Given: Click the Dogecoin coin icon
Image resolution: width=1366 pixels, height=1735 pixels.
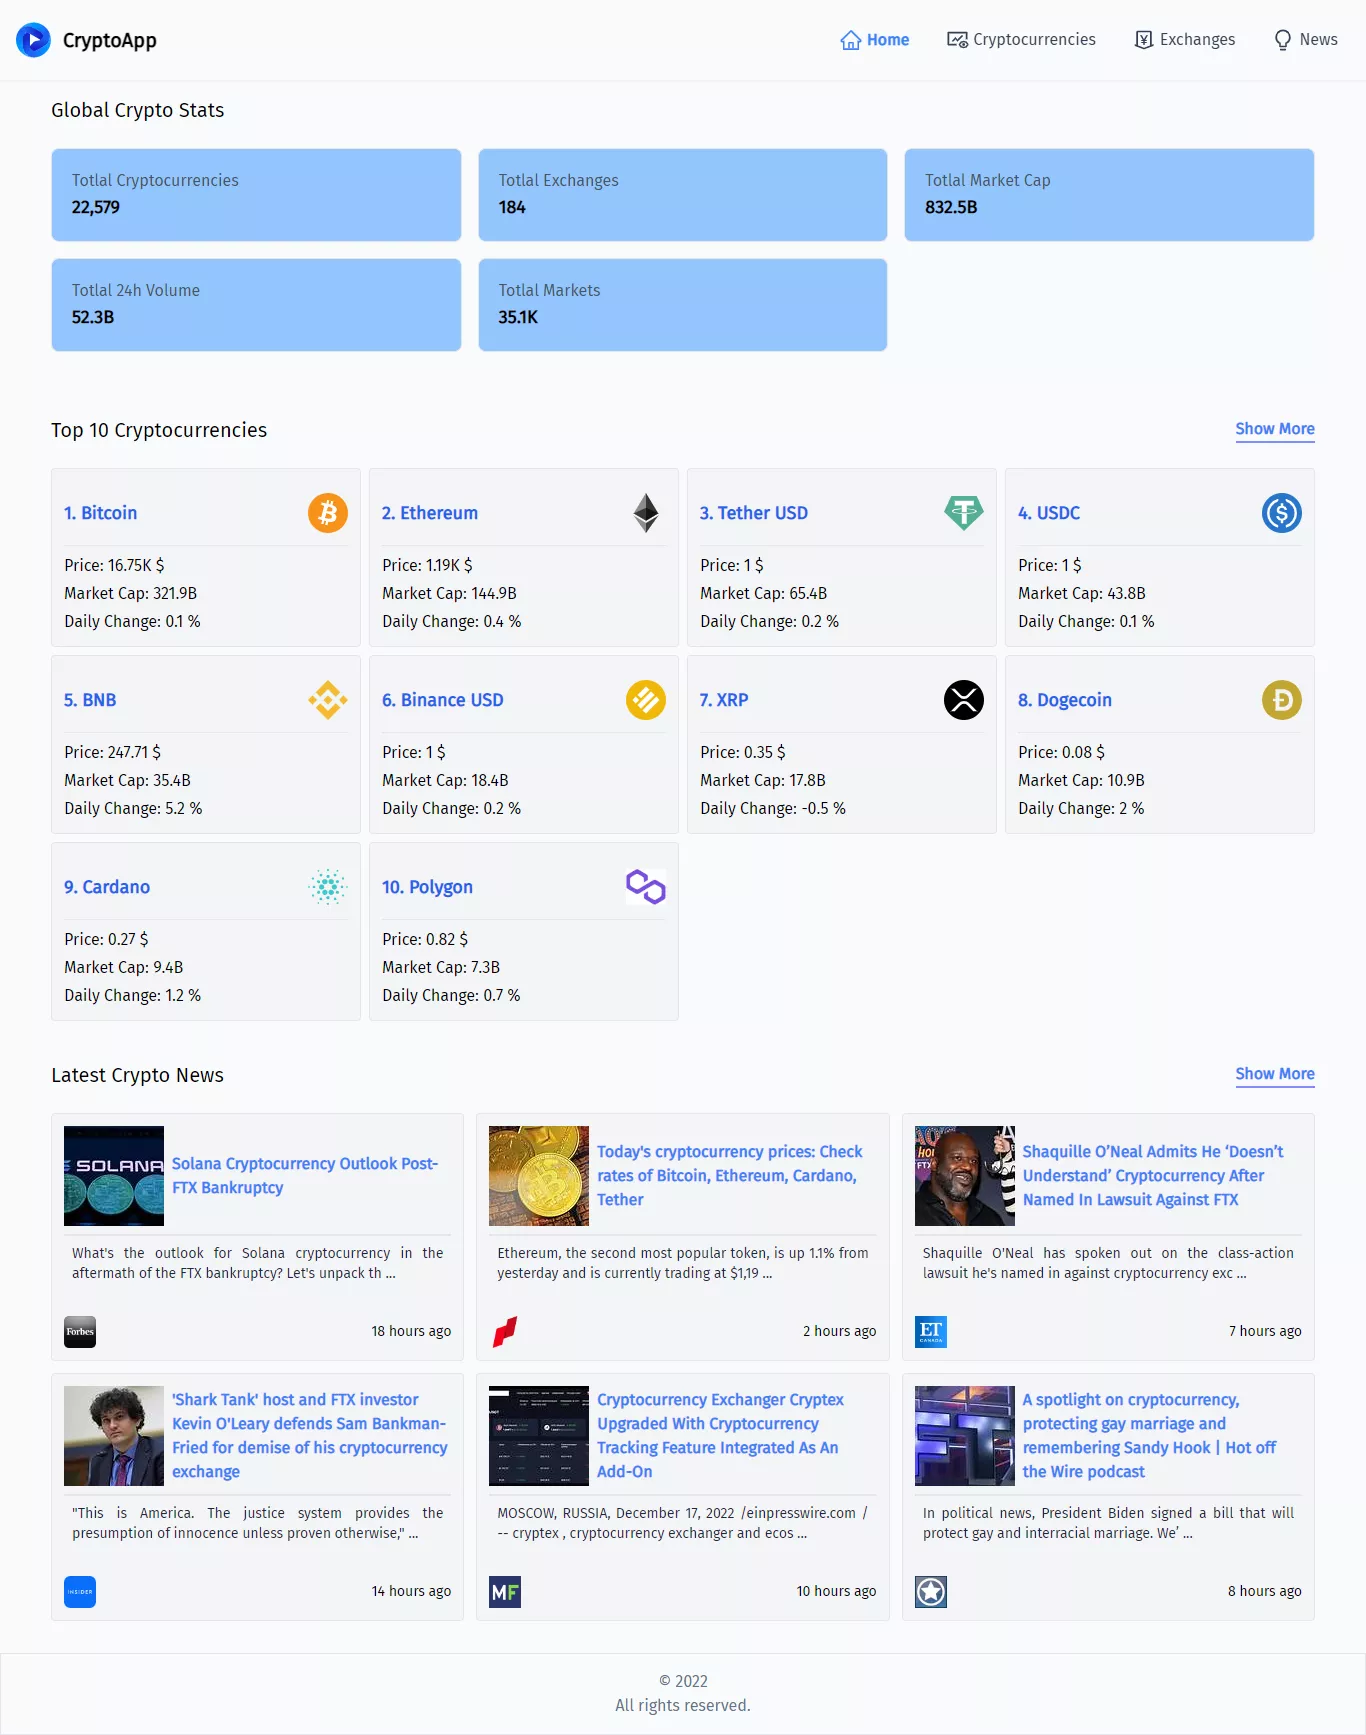Looking at the screenshot, I should 1282,700.
